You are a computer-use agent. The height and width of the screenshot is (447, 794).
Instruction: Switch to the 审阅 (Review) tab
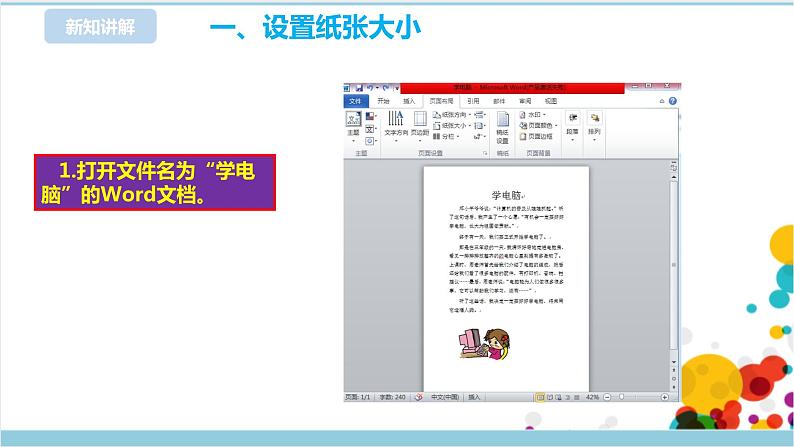(525, 101)
